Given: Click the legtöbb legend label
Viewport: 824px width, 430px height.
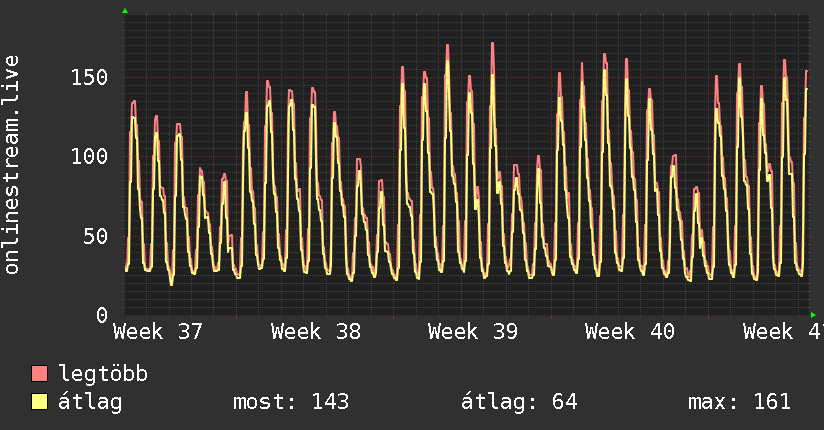Looking at the screenshot, I should [103, 374].
